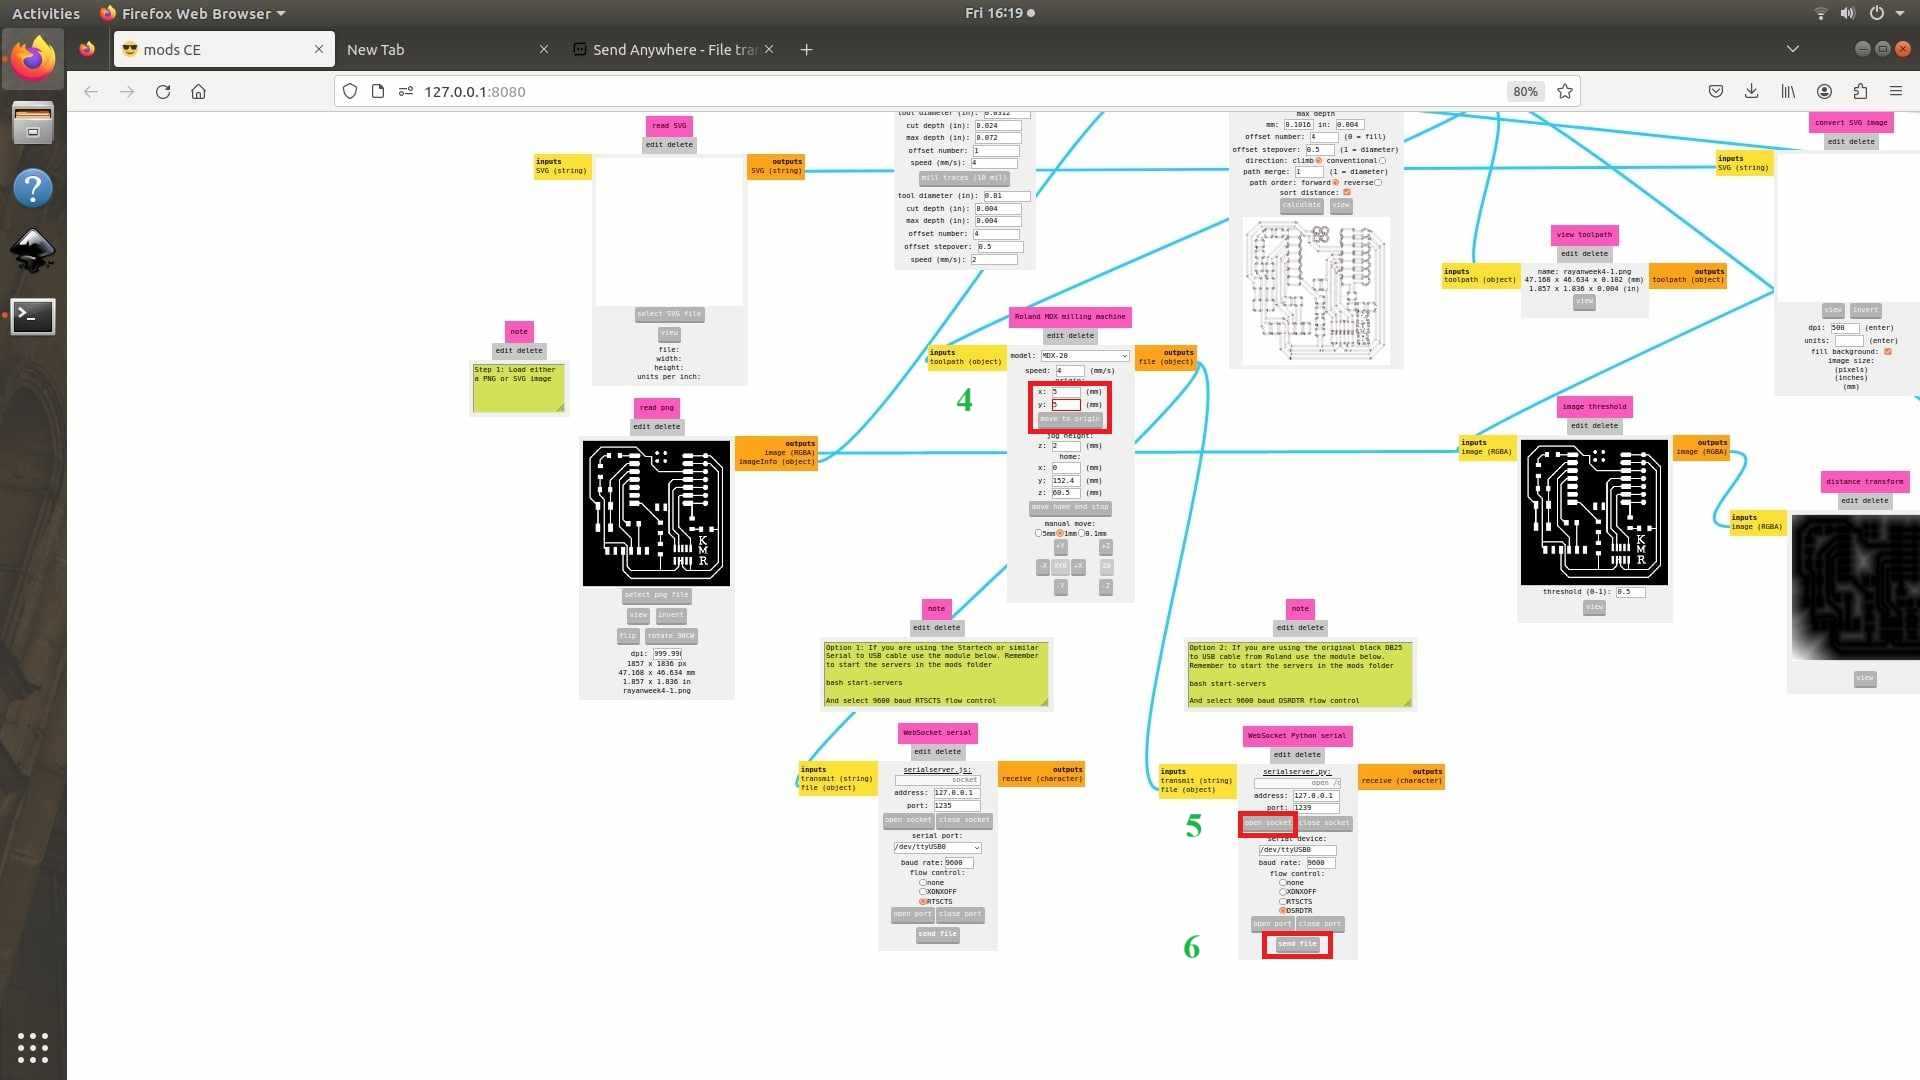This screenshot has height=1080, width=1920.
Task: Open the /dev/ttyUSB0 serial port dropdown
Action: click(x=937, y=847)
